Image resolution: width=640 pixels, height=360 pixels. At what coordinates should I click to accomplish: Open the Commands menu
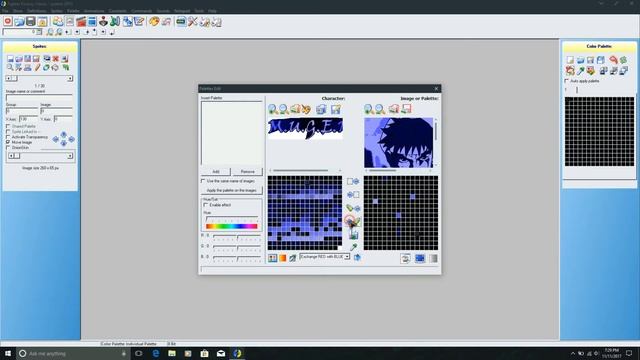click(142, 11)
